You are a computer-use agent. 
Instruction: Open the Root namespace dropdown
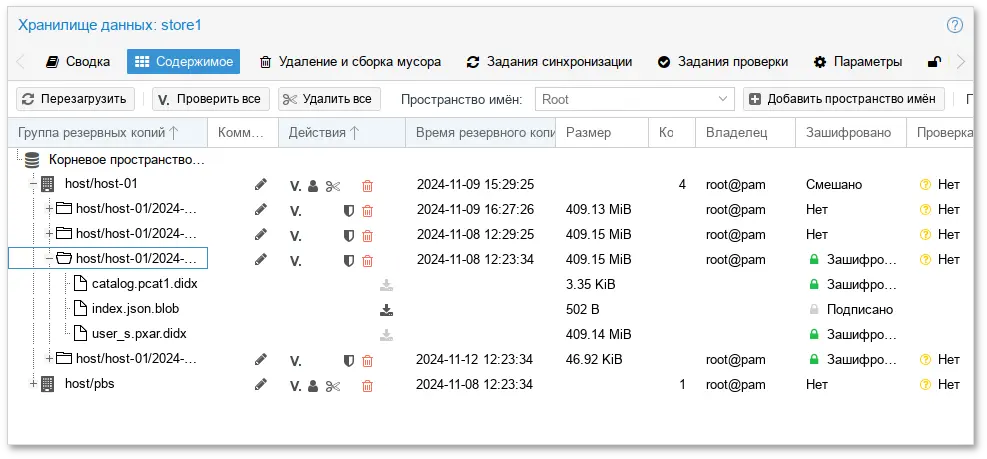click(x=722, y=99)
